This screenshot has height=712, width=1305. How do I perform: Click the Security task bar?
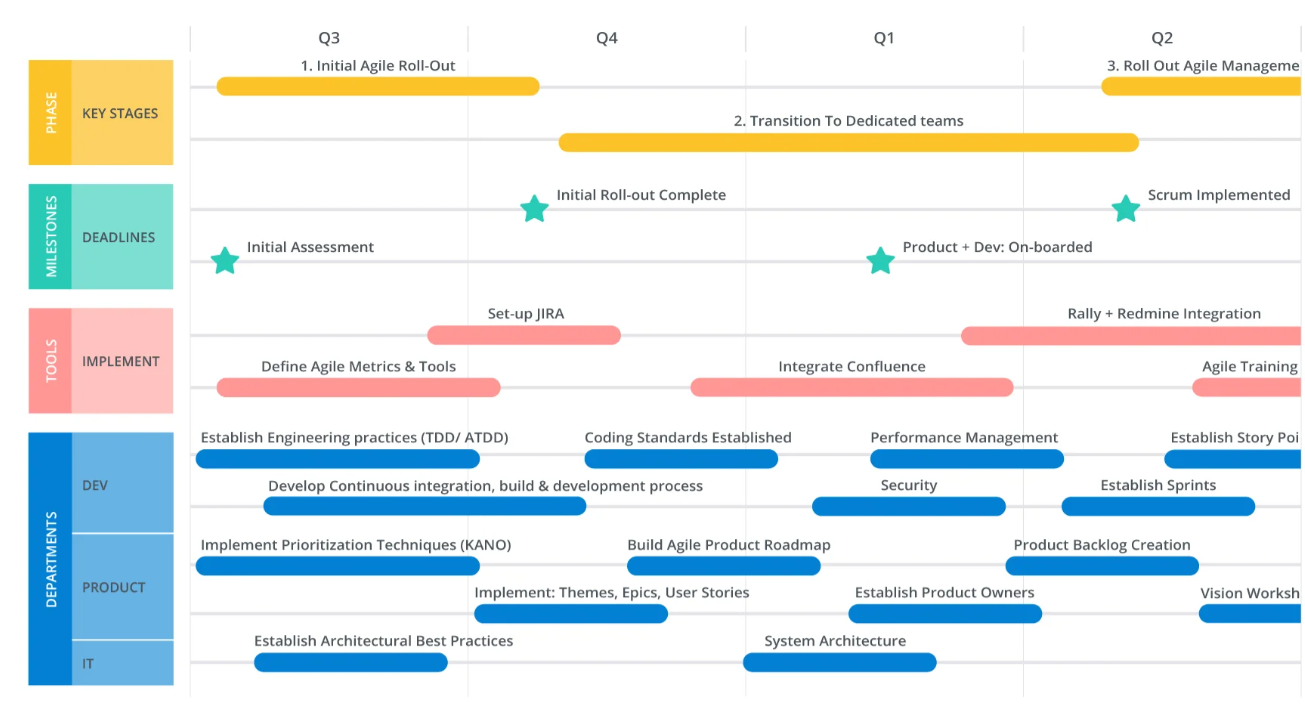[x=909, y=506]
